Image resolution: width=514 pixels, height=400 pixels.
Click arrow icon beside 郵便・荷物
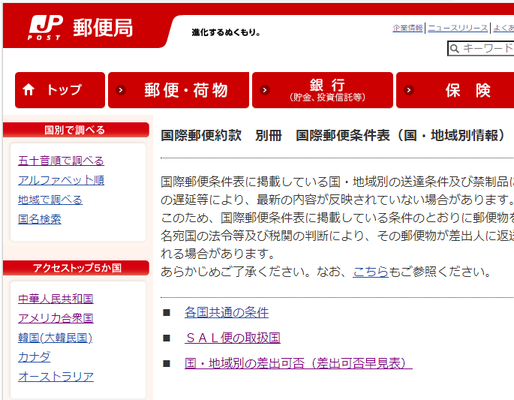tap(121, 90)
